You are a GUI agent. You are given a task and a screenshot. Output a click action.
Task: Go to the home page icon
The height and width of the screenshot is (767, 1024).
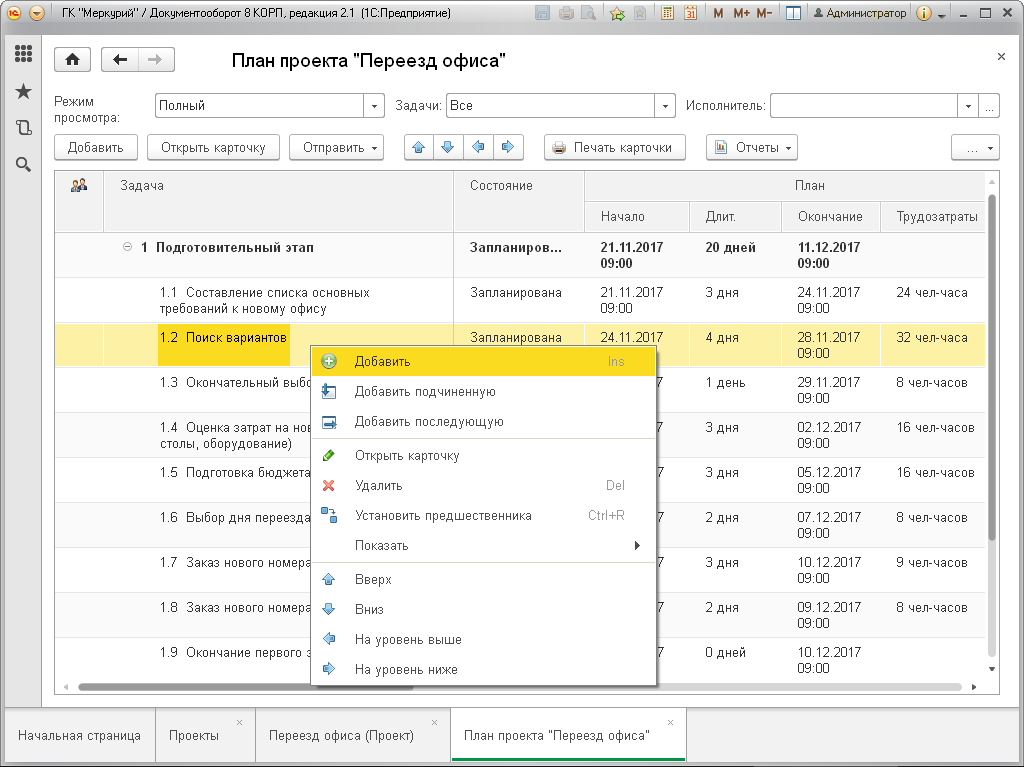[x=72, y=60]
